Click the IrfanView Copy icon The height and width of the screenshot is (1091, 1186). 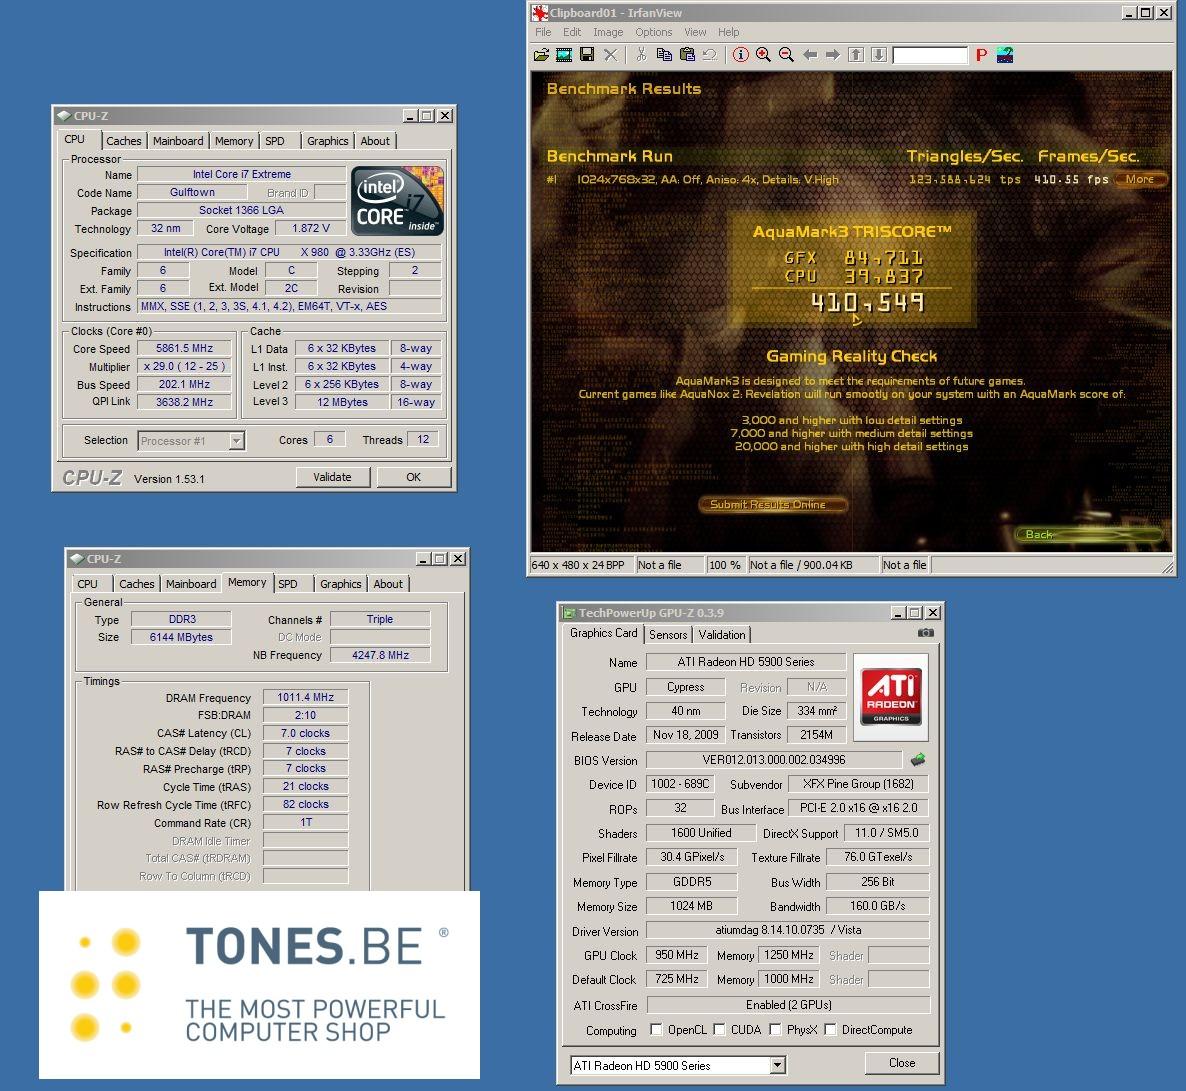[664, 54]
